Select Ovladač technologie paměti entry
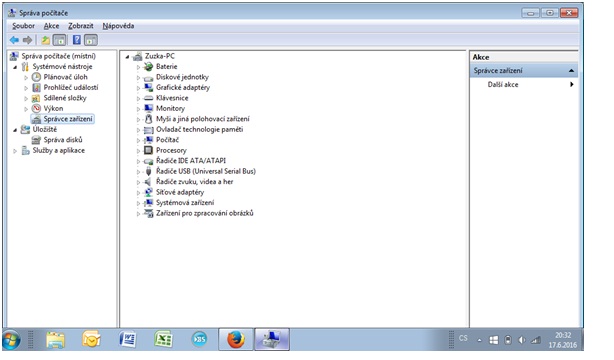The image size is (614, 360). (199, 129)
